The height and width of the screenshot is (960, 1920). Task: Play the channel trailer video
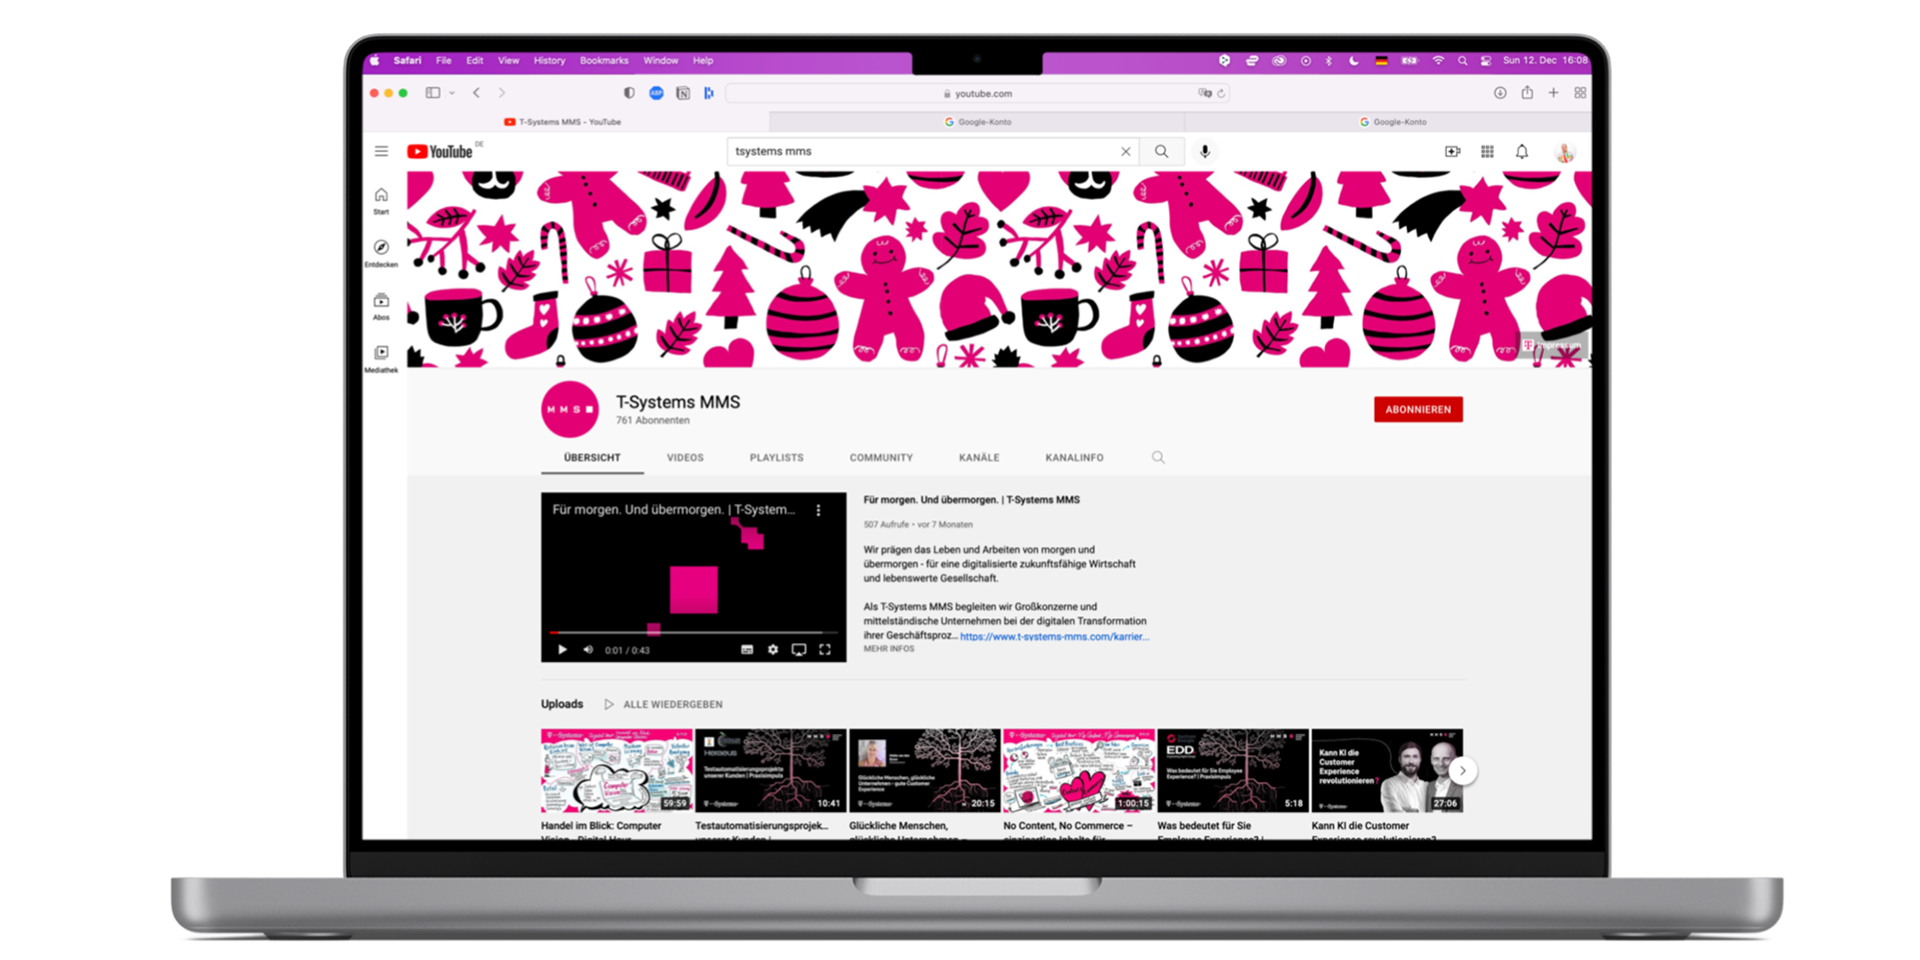pos(562,650)
